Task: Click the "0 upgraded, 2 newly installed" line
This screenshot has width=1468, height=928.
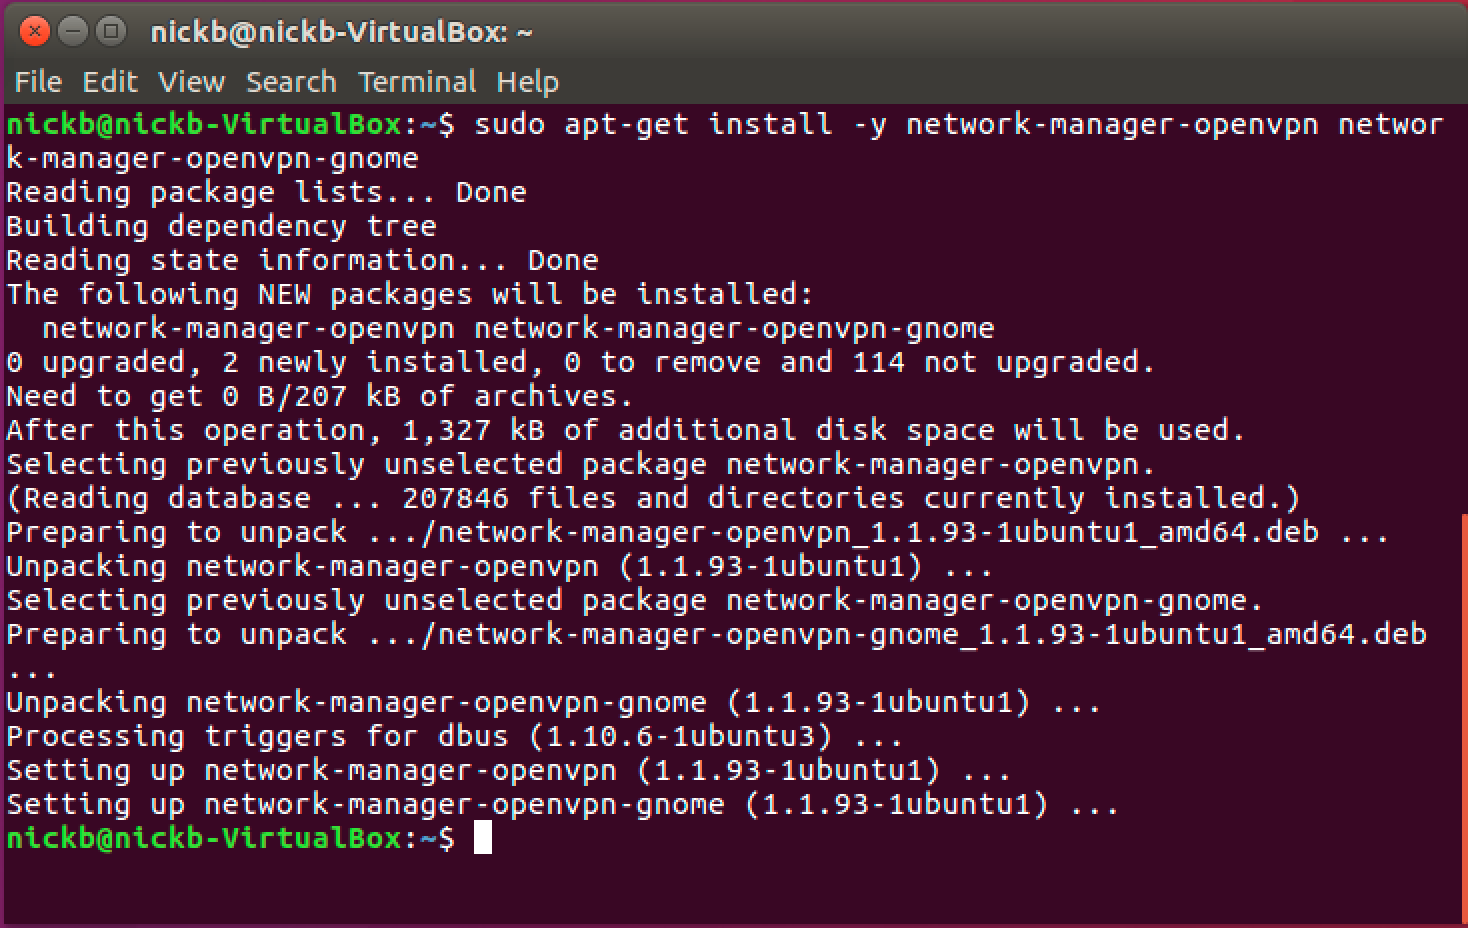Action: 580,362
